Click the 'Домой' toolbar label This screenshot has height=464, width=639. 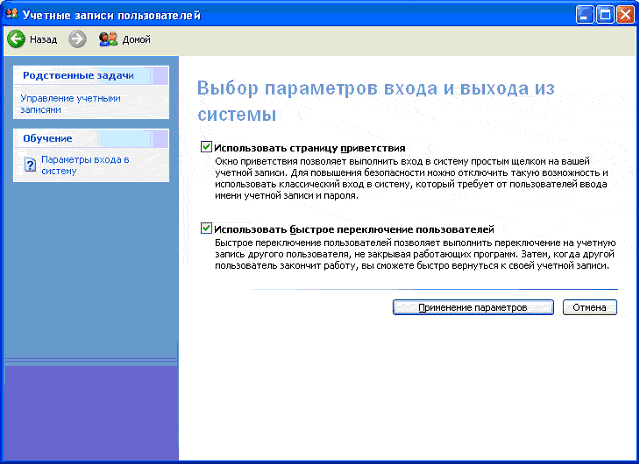tap(137, 40)
